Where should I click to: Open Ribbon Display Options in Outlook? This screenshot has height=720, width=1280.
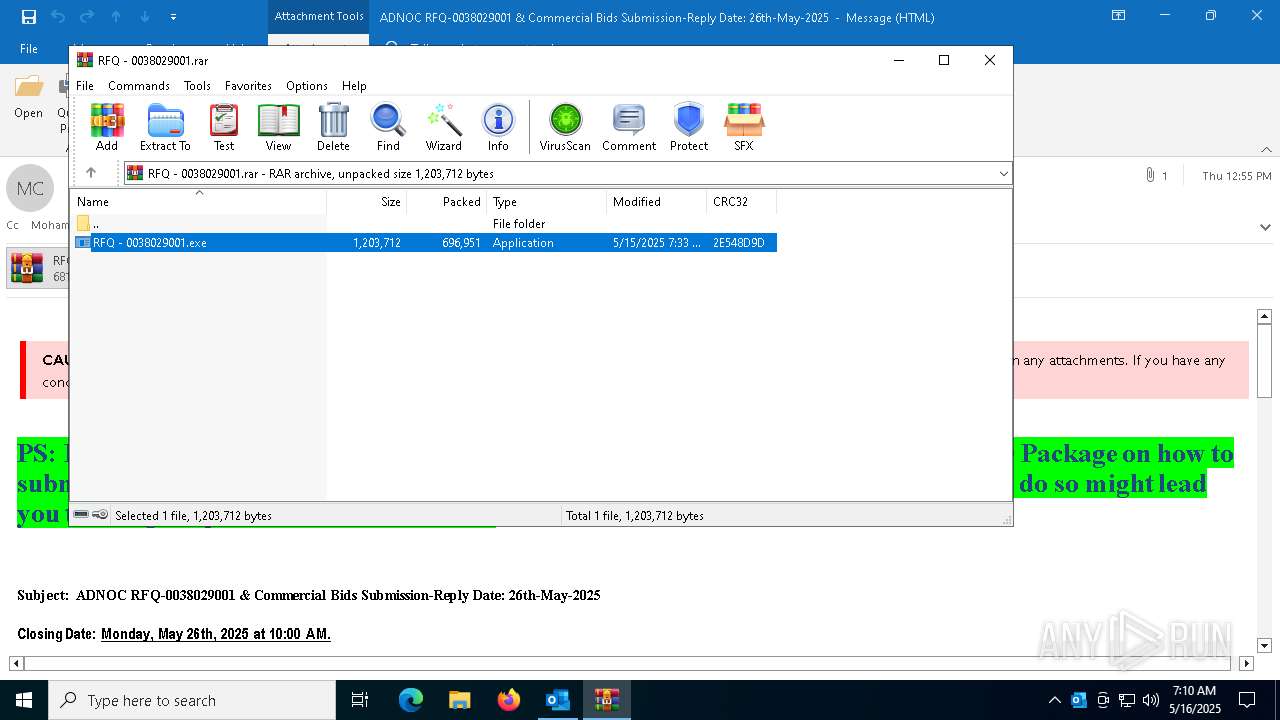click(x=1118, y=16)
